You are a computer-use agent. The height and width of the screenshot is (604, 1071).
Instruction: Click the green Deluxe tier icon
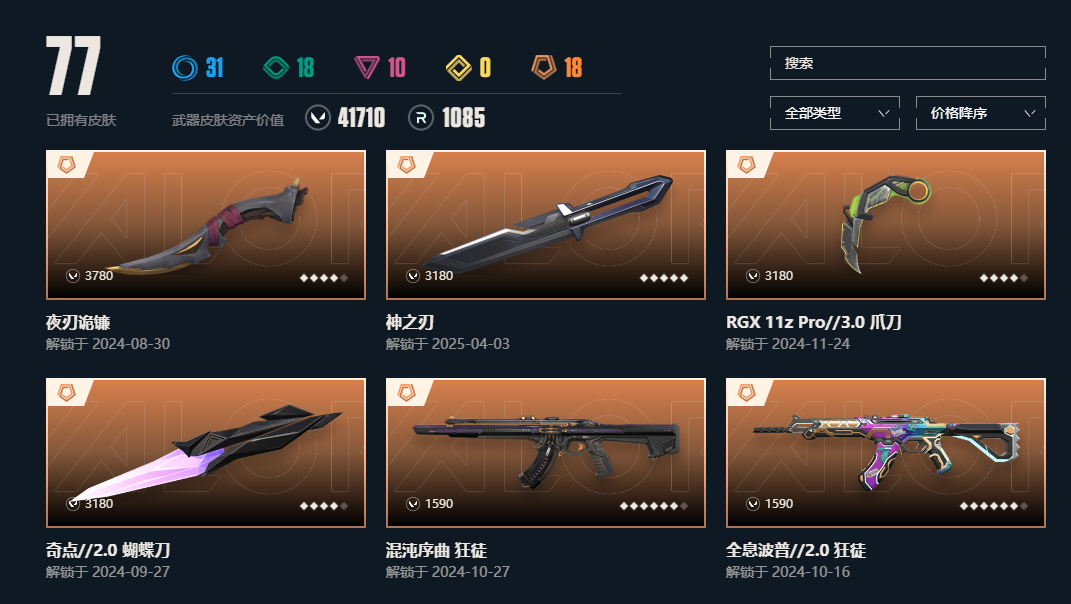click(x=276, y=68)
